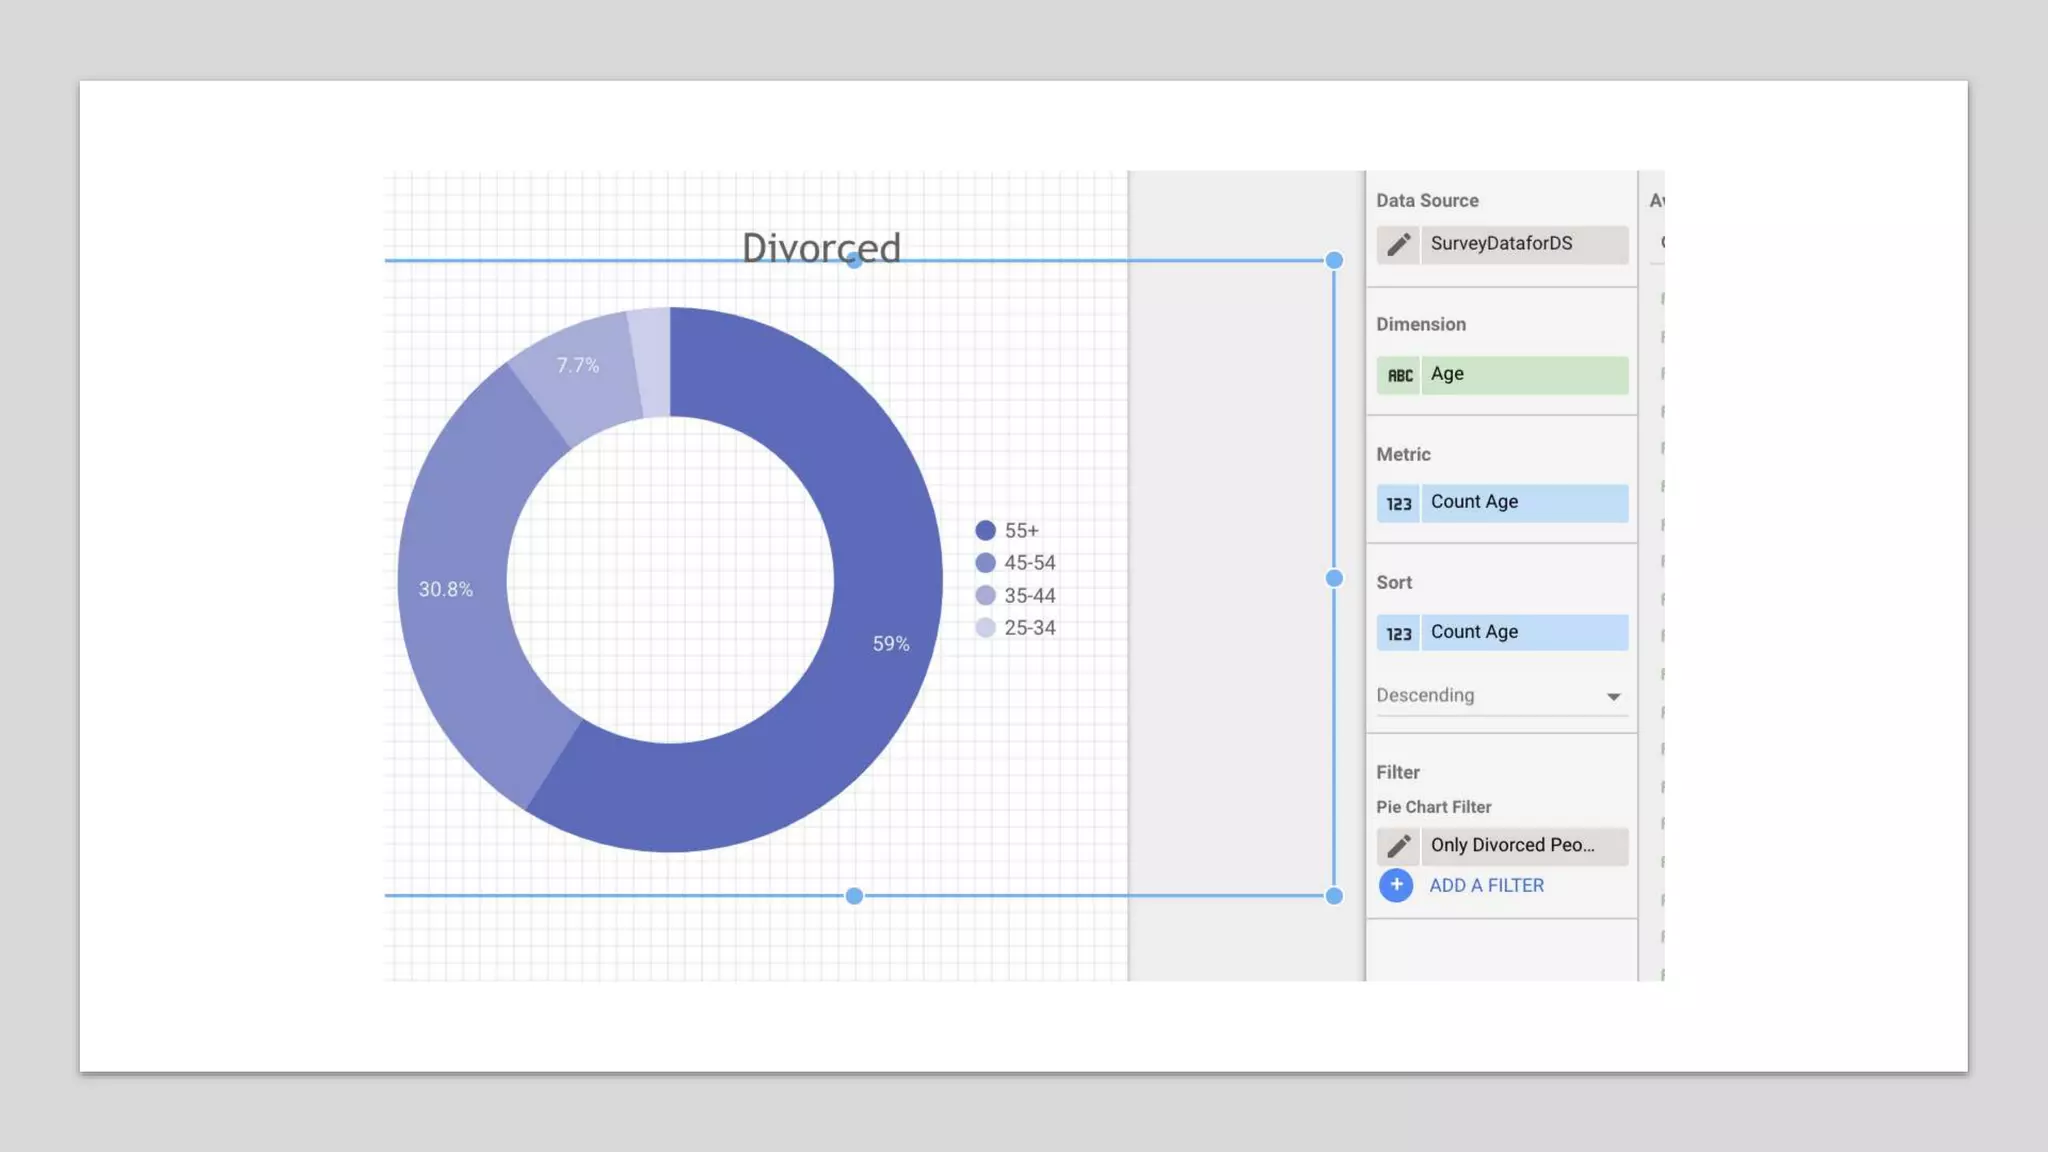The height and width of the screenshot is (1152, 2048).
Task: Click ADD A FILTER link
Action: click(1486, 885)
